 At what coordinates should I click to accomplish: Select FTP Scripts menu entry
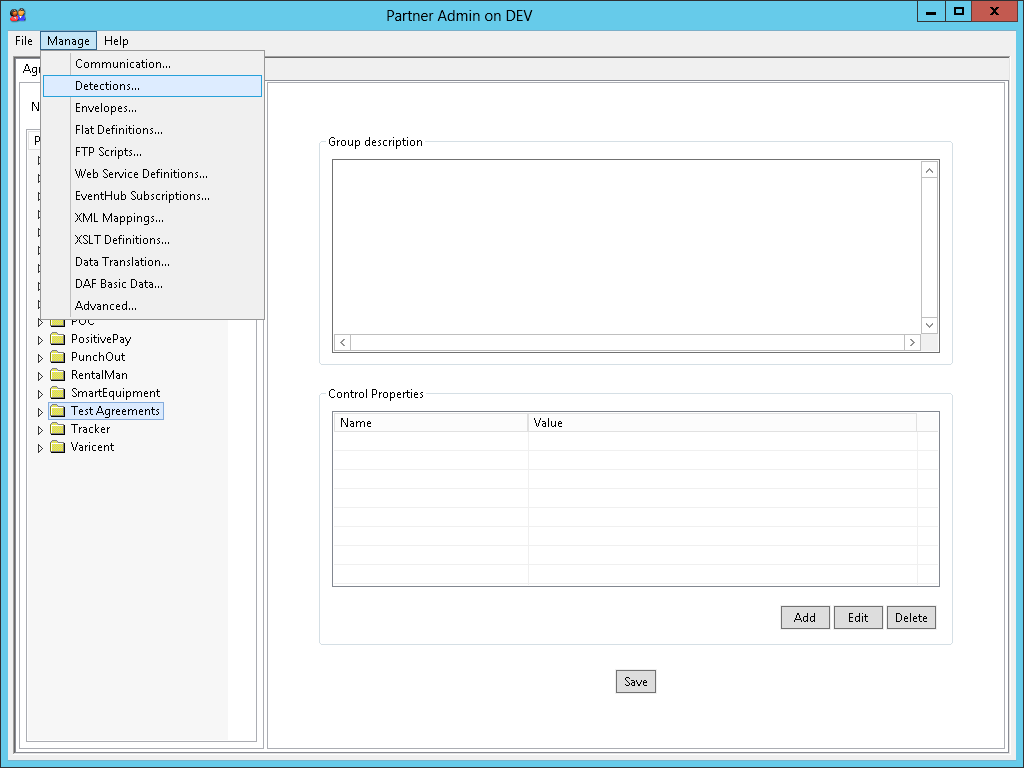pyautogui.click(x=108, y=152)
